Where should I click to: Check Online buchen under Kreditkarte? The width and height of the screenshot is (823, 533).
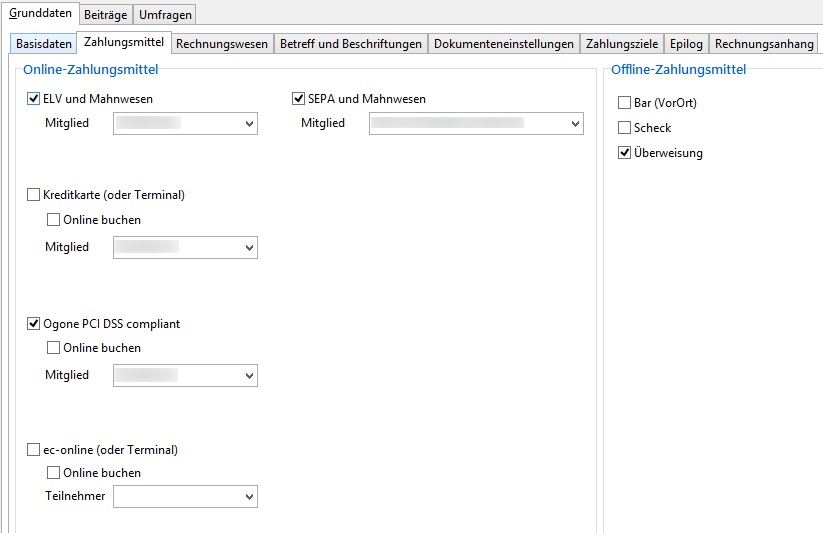pyautogui.click(x=54, y=220)
